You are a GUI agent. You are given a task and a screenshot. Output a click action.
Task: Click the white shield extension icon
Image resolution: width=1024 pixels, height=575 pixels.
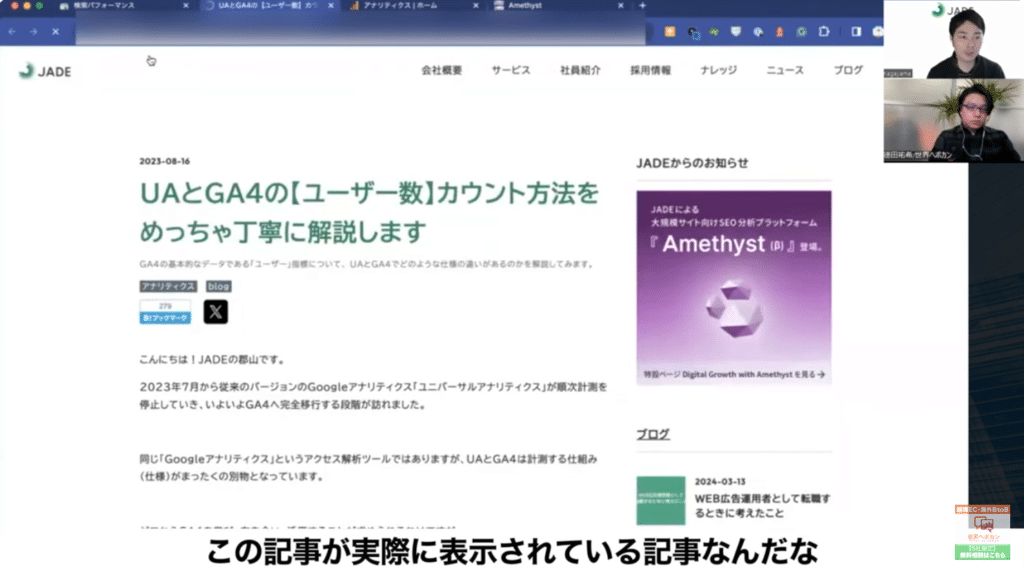(x=736, y=31)
